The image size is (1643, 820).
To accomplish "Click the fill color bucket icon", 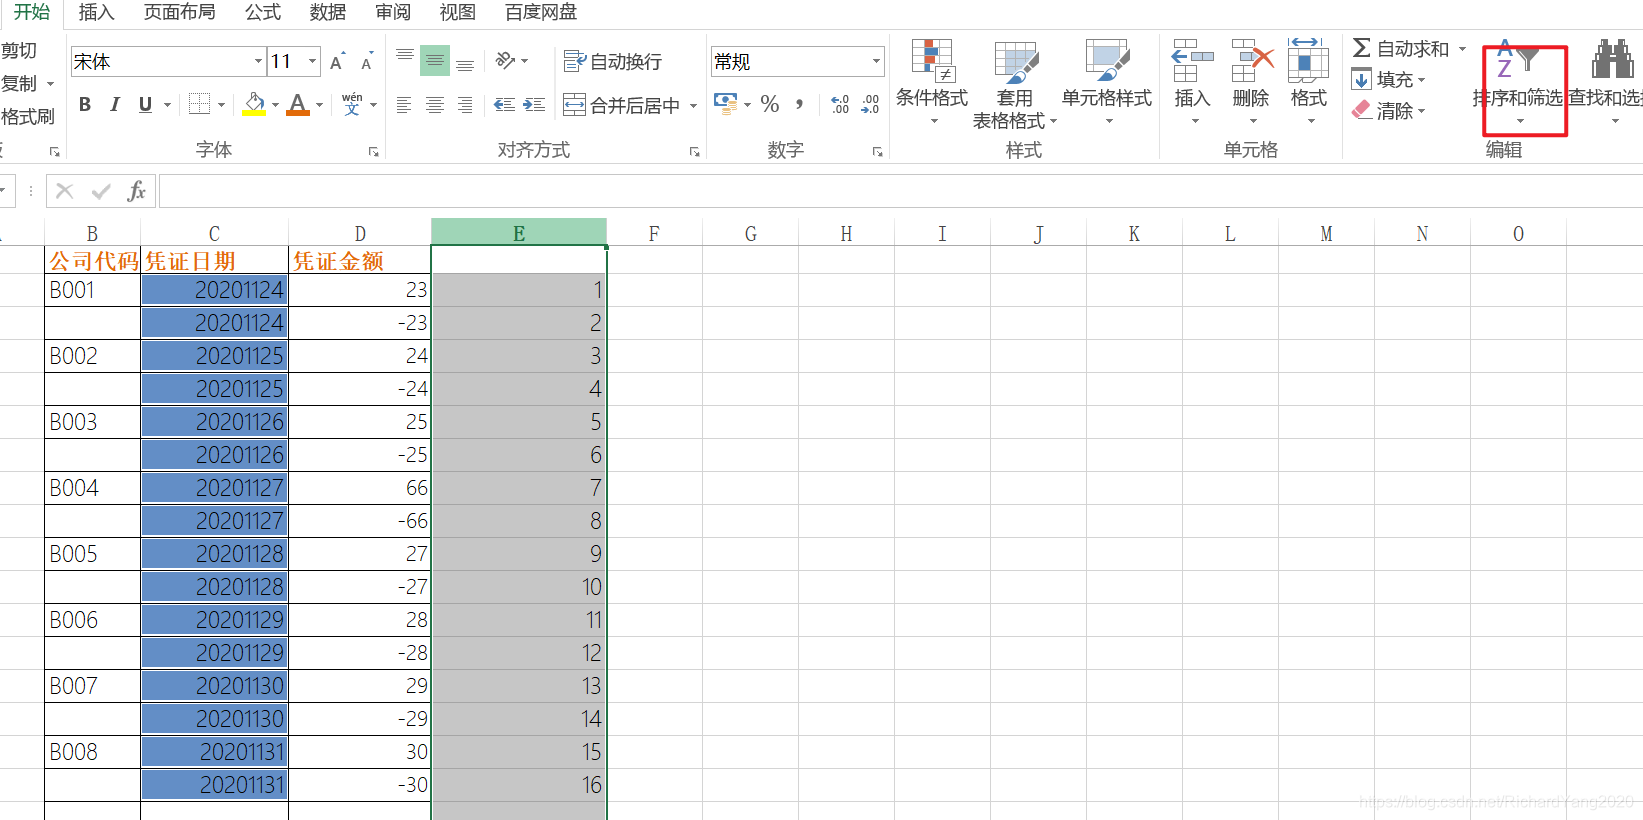I will point(254,105).
